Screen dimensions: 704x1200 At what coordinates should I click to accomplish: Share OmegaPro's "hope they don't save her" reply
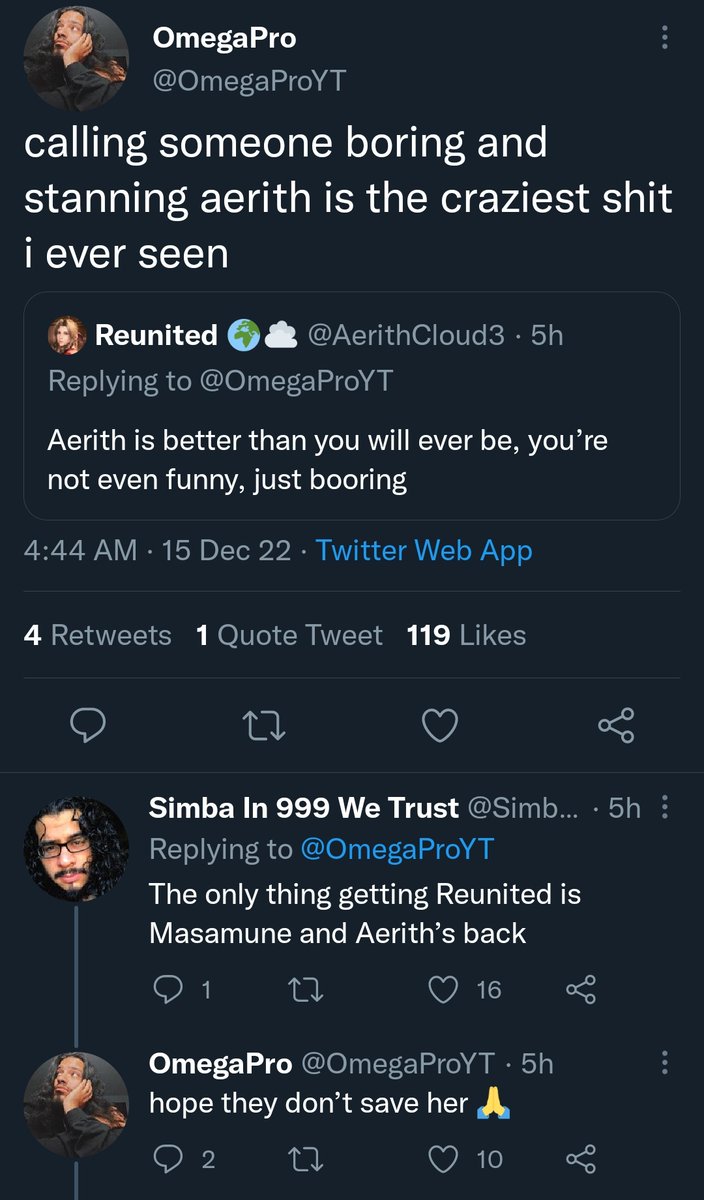click(580, 1159)
